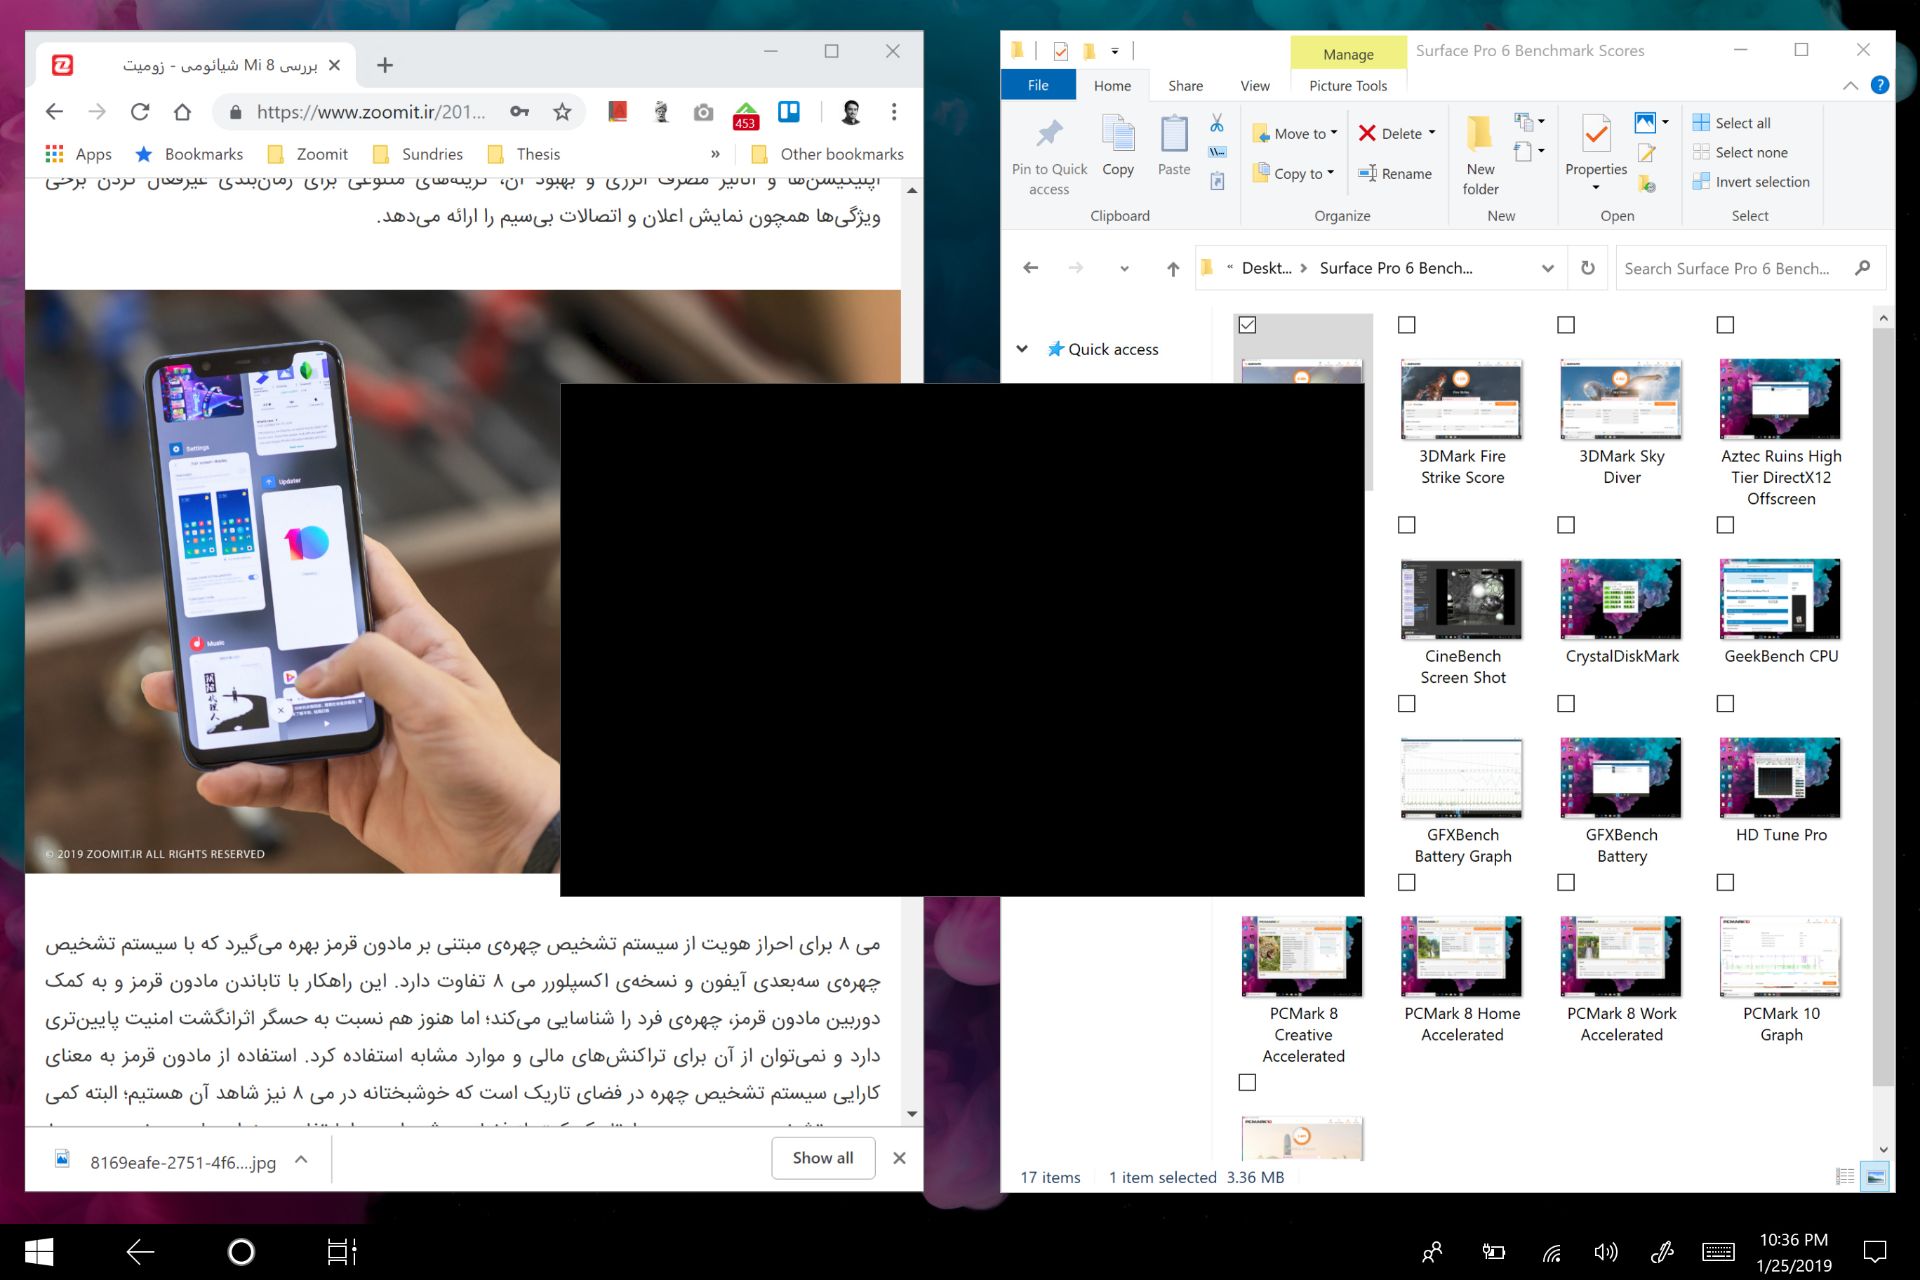The height and width of the screenshot is (1280, 1920).
Task: Open Windows Start menu
Action: point(39,1252)
